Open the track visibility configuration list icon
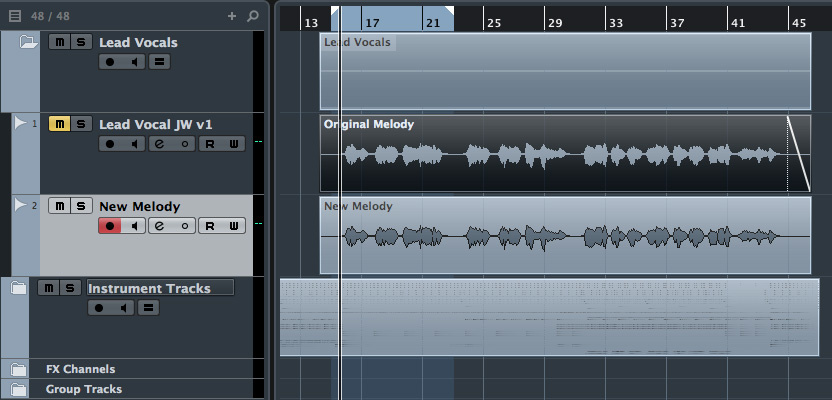Screen dimensions: 832x400 point(15,16)
